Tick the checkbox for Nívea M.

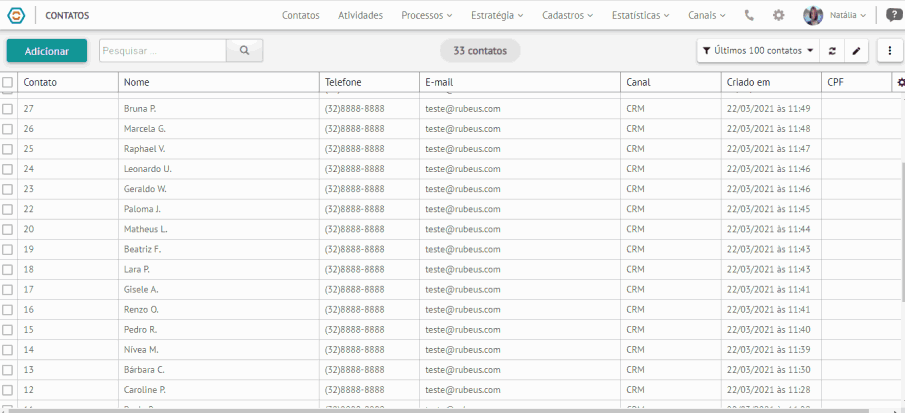tap(7, 350)
